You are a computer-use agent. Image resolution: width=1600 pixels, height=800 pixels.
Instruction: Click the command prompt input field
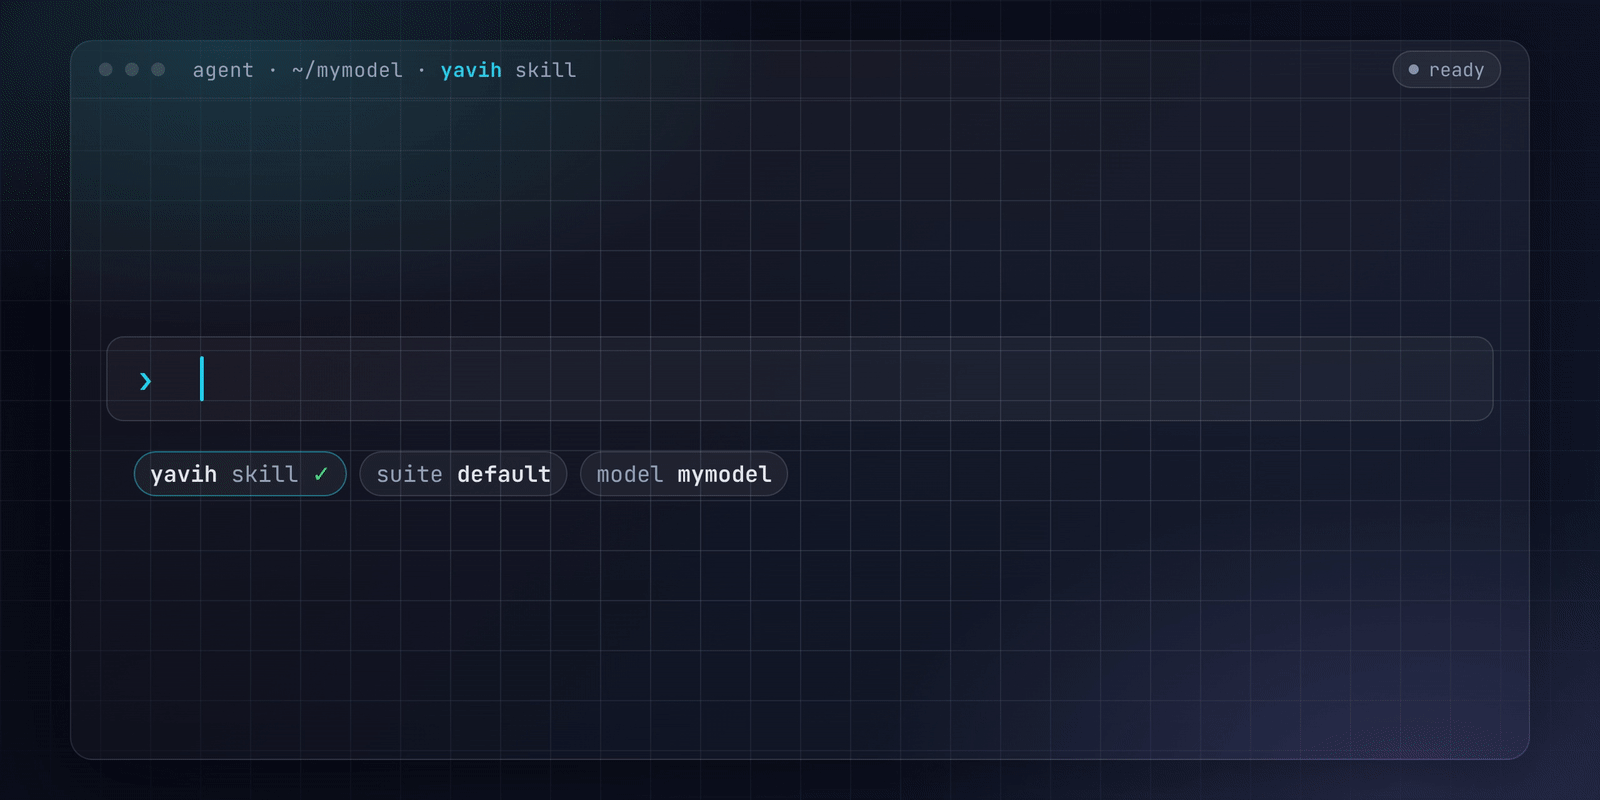click(x=800, y=379)
